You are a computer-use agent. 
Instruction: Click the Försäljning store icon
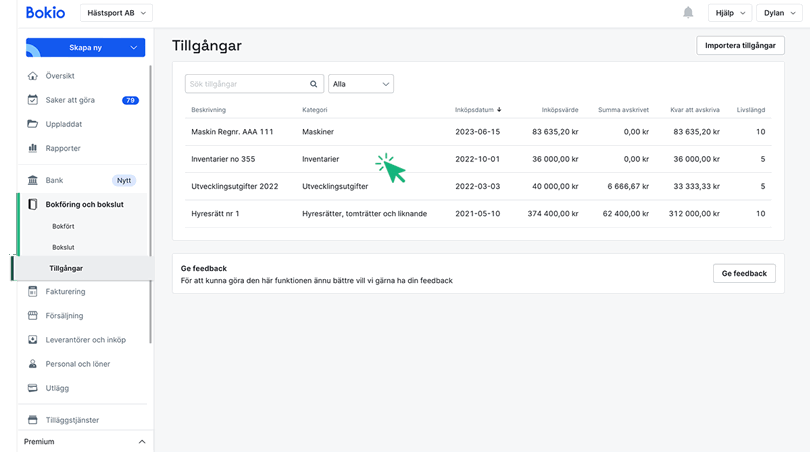click(x=33, y=316)
